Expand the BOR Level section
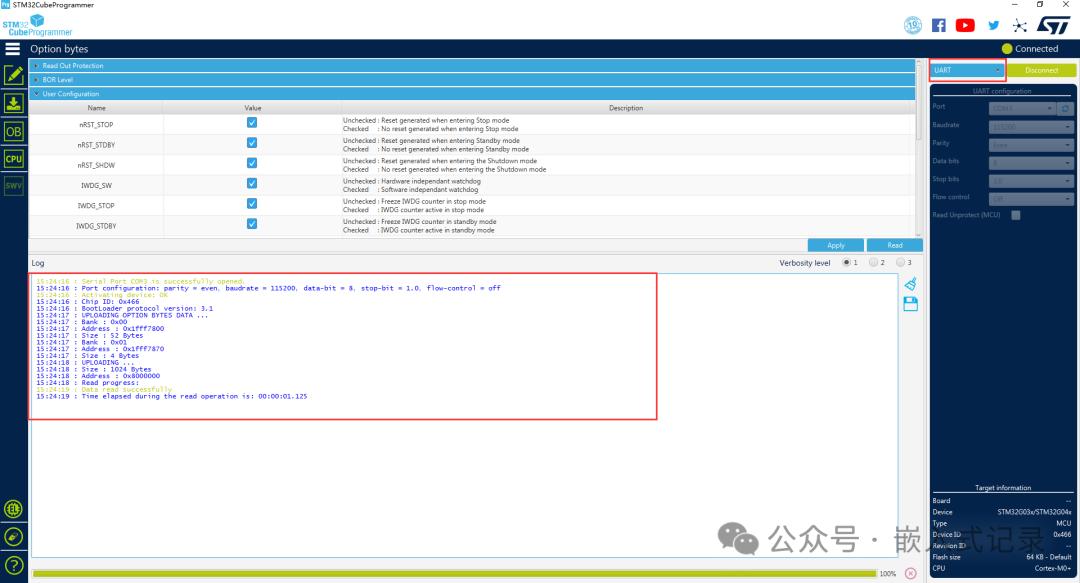1080x583 pixels. pyautogui.click(x=472, y=80)
